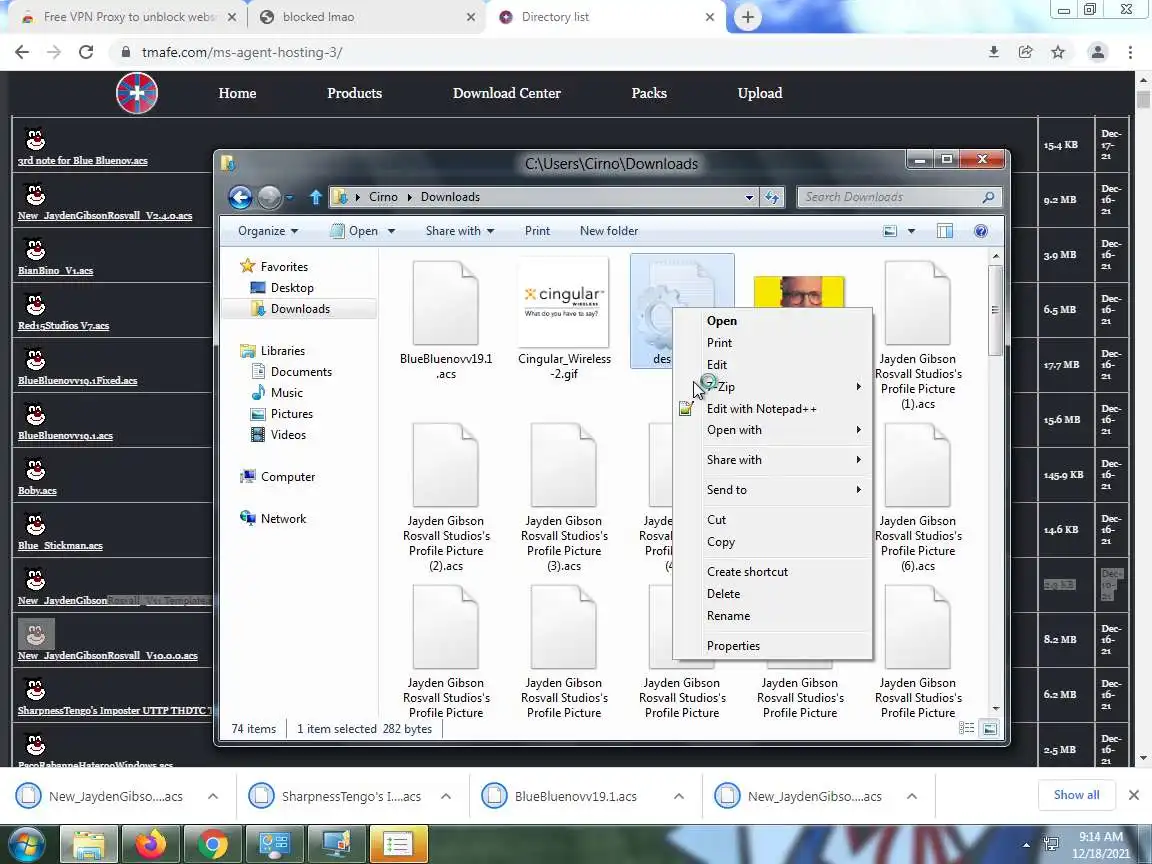
Task: Open Explorer help question mark icon
Action: pos(981,231)
